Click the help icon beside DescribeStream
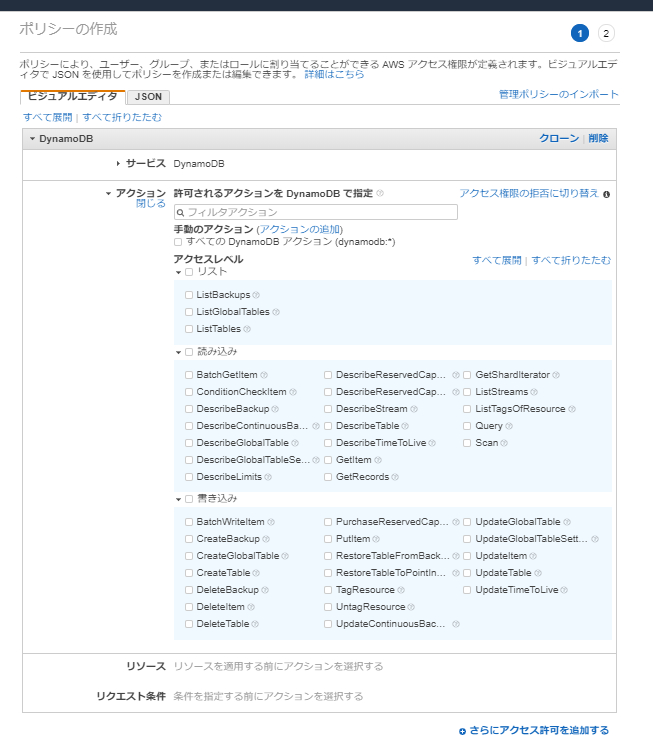The width and height of the screenshot is (653, 751). [x=414, y=409]
